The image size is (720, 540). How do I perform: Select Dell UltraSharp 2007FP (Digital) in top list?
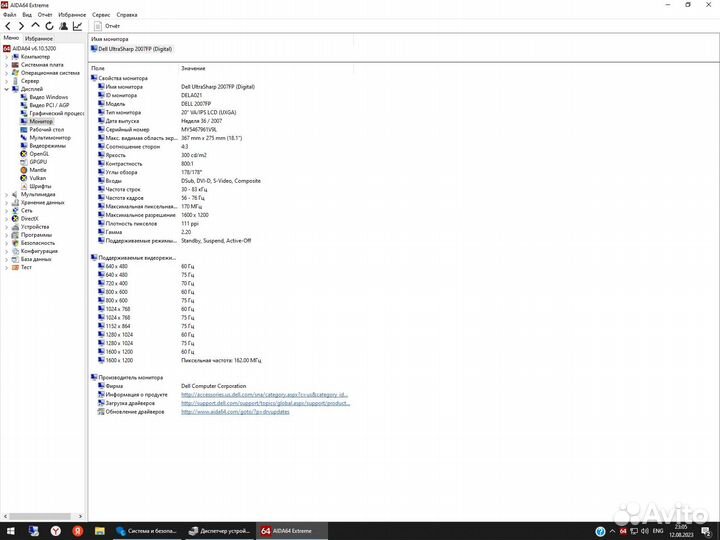131,49
